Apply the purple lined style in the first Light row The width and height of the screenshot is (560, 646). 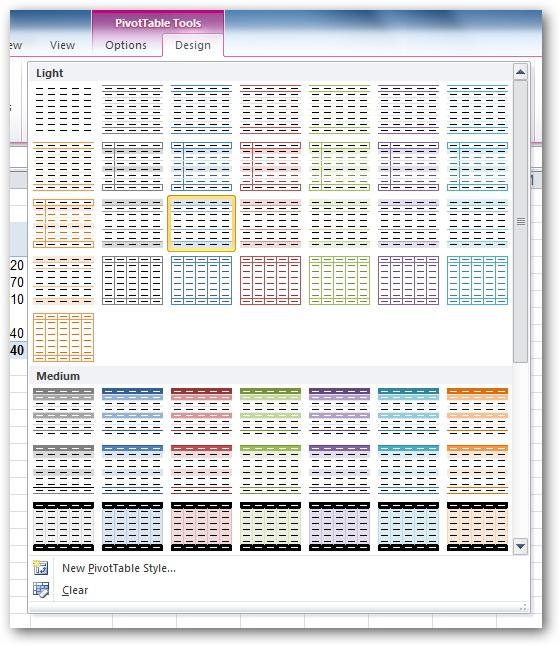click(408, 110)
